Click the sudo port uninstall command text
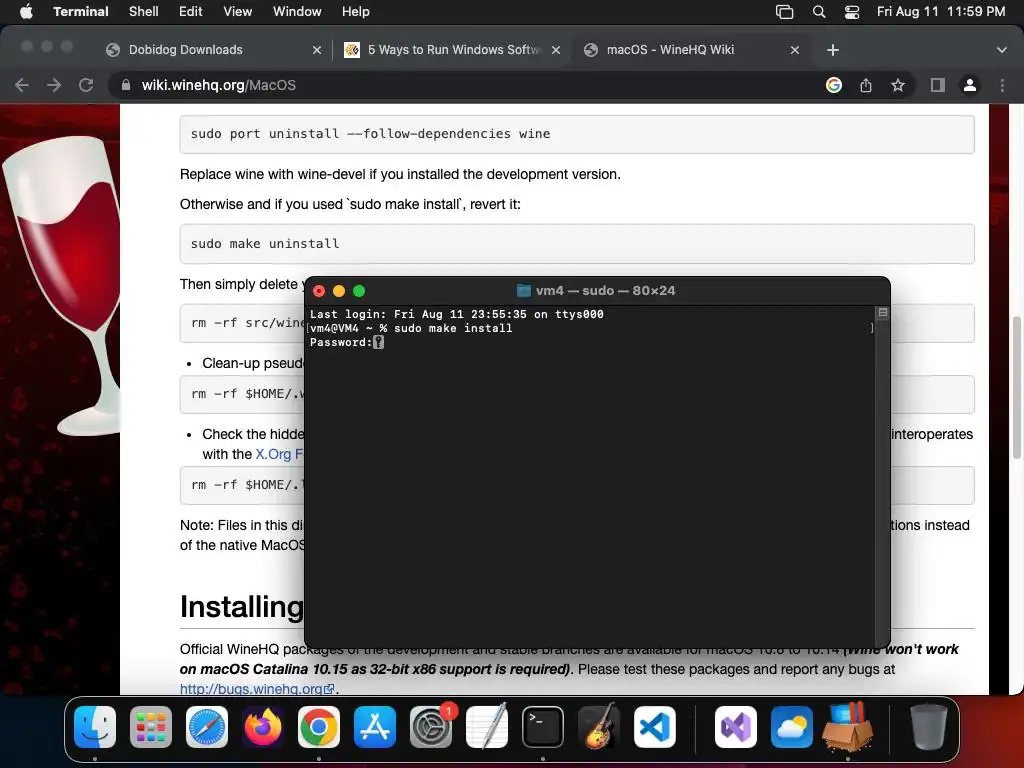The image size is (1024, 768). tap(370, 133)
